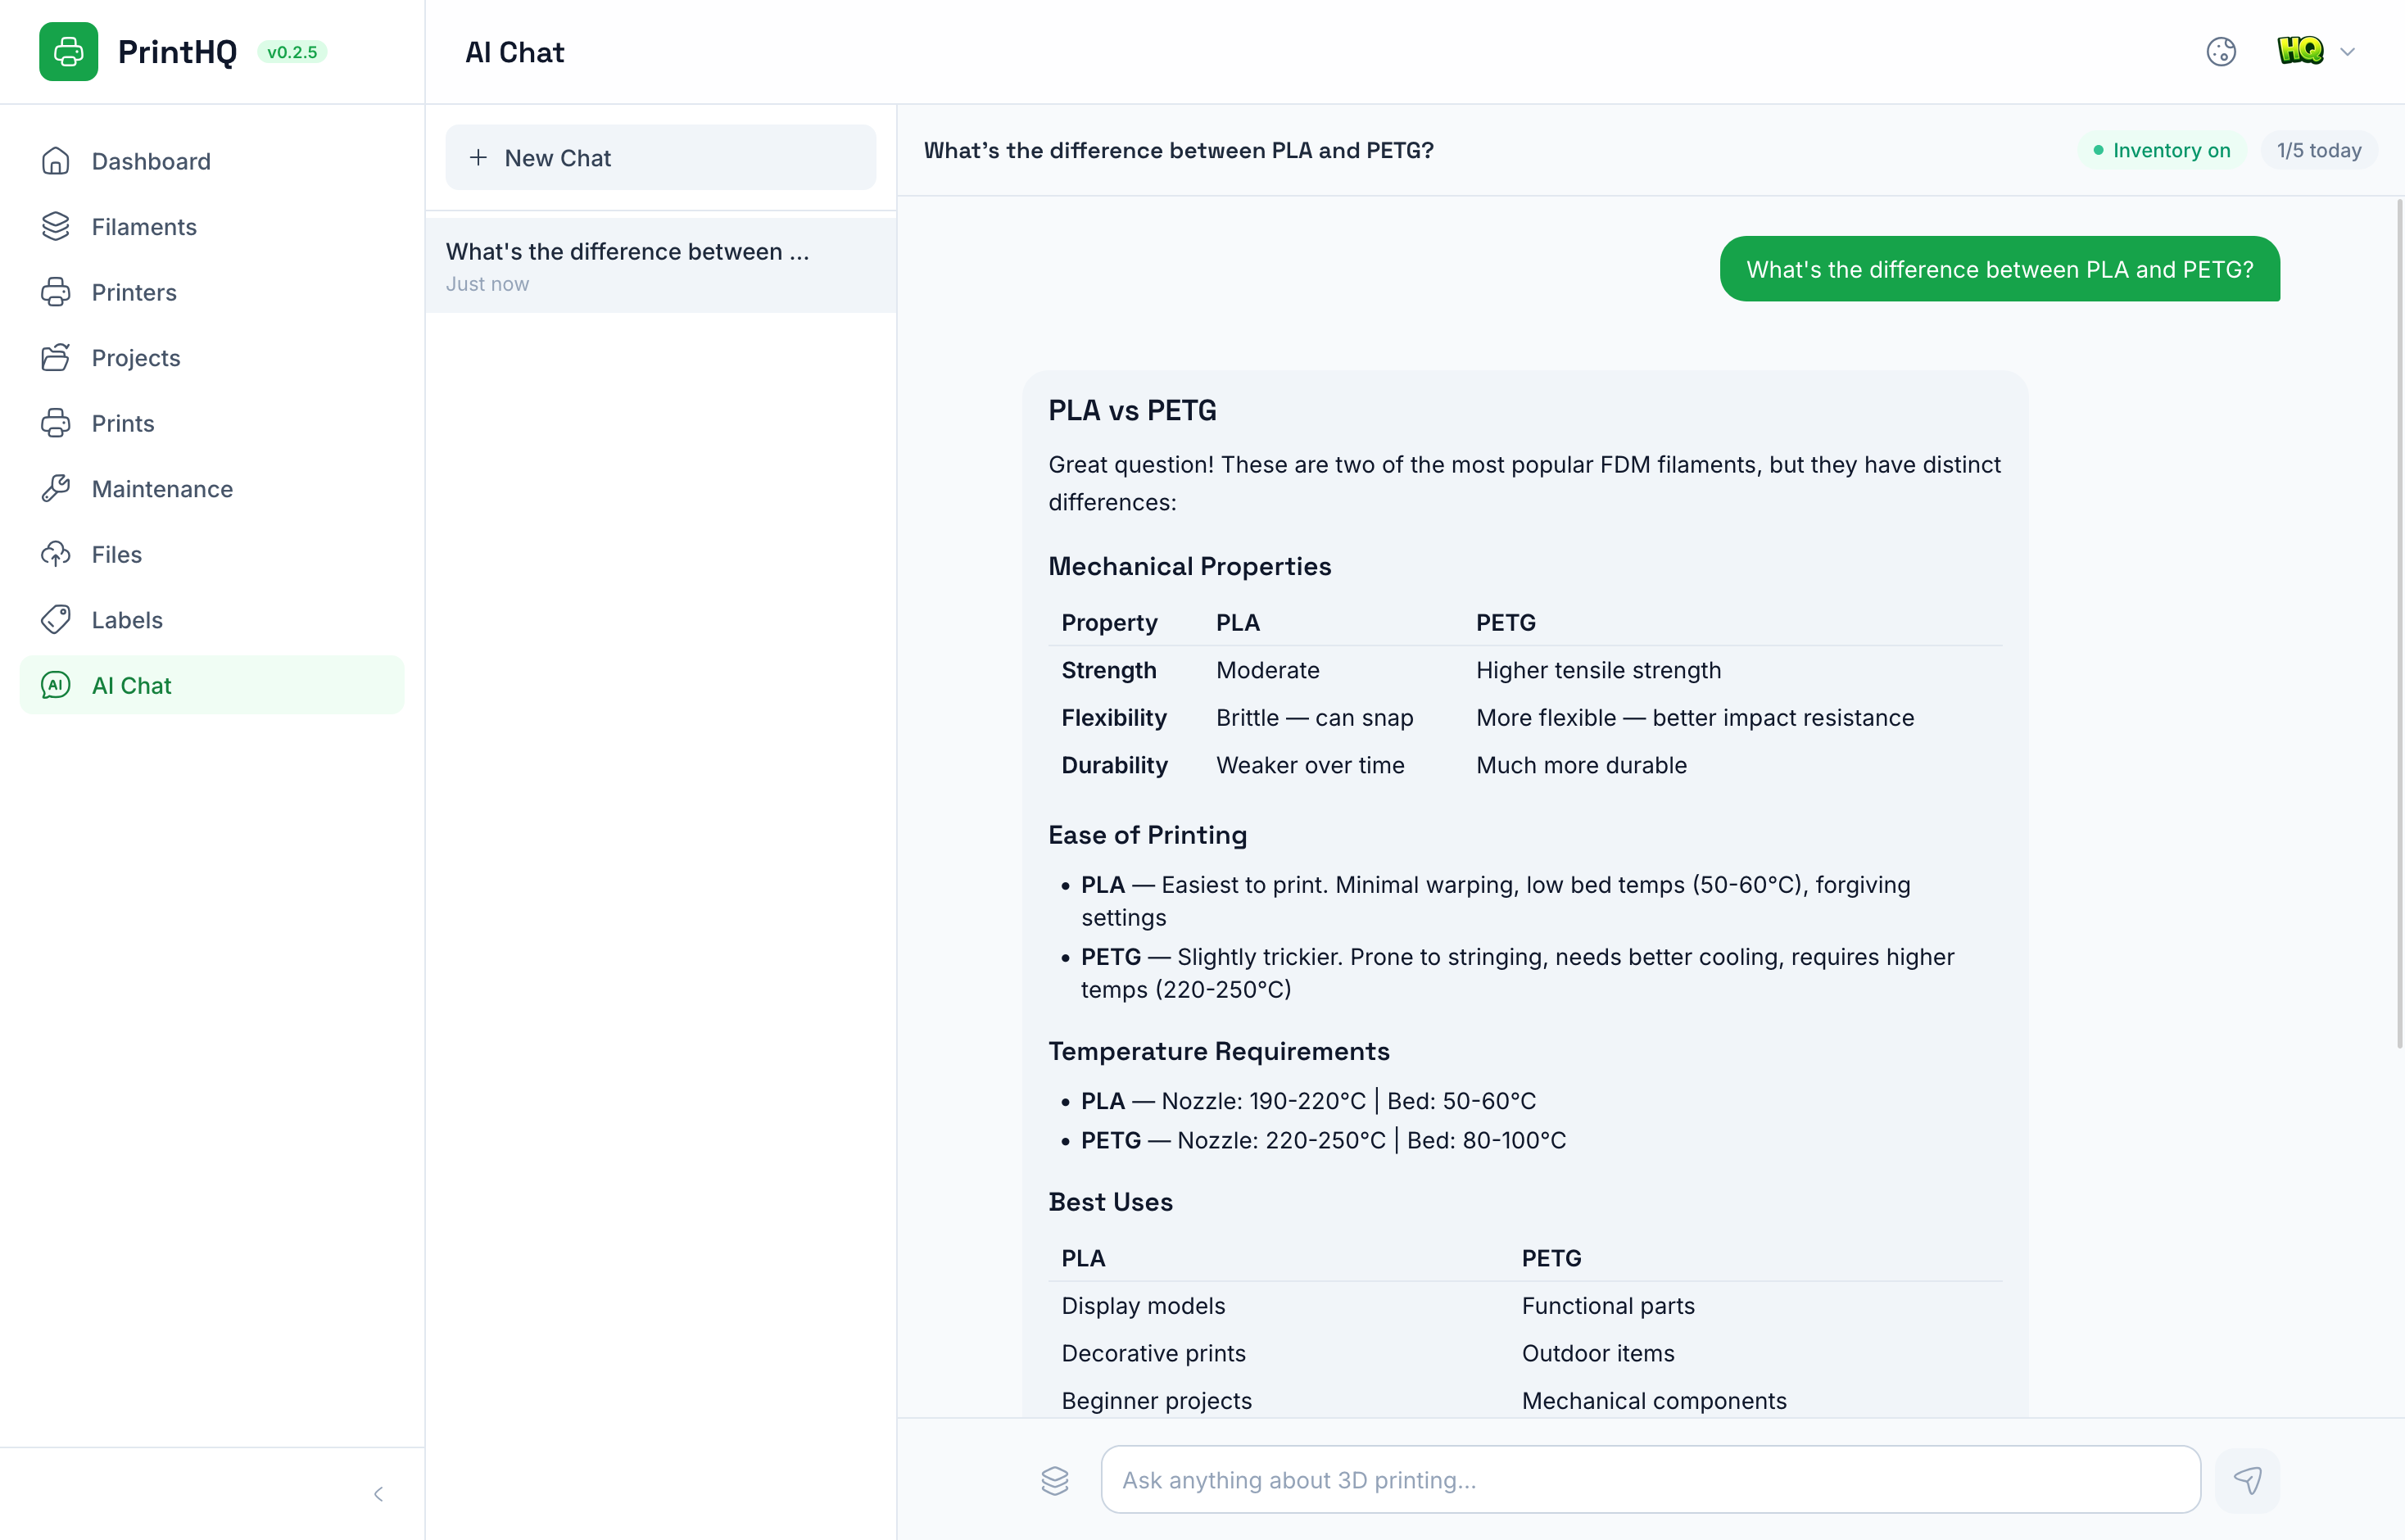
Task: Click the PrintHQ printer logo
Action: (x=68, y=51)
